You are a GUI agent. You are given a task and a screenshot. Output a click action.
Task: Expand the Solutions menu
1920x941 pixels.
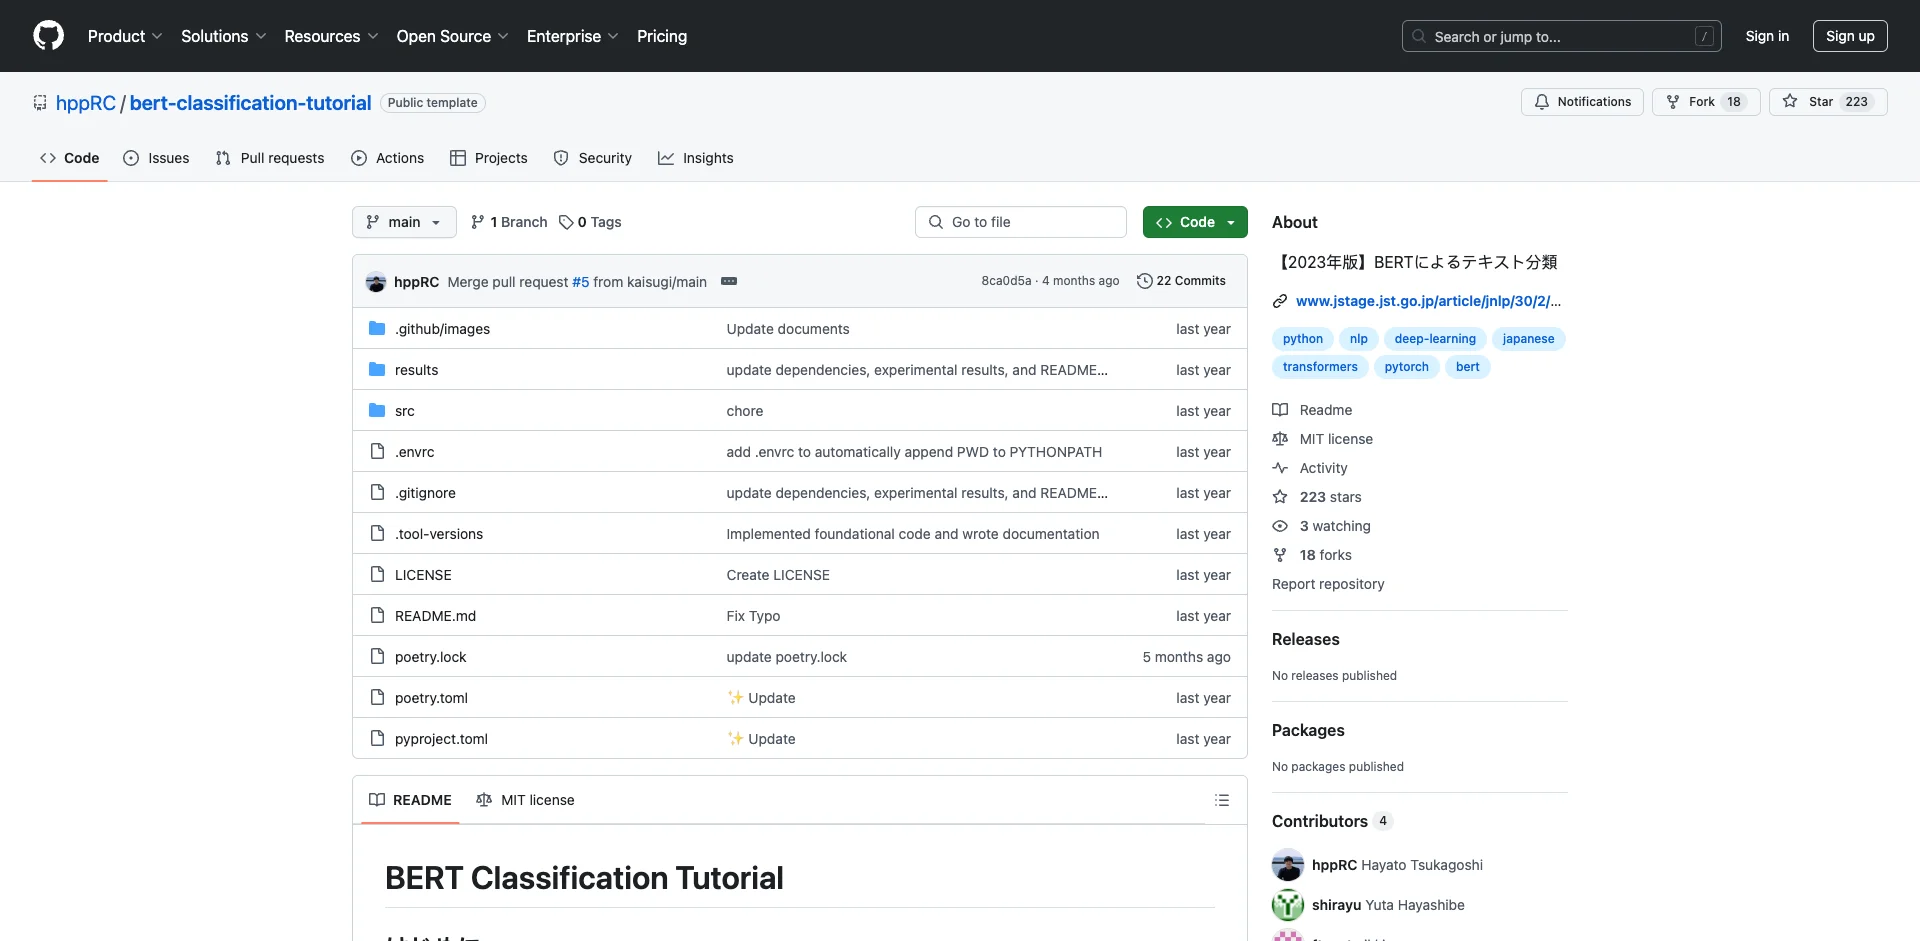[x=224, y=36]
